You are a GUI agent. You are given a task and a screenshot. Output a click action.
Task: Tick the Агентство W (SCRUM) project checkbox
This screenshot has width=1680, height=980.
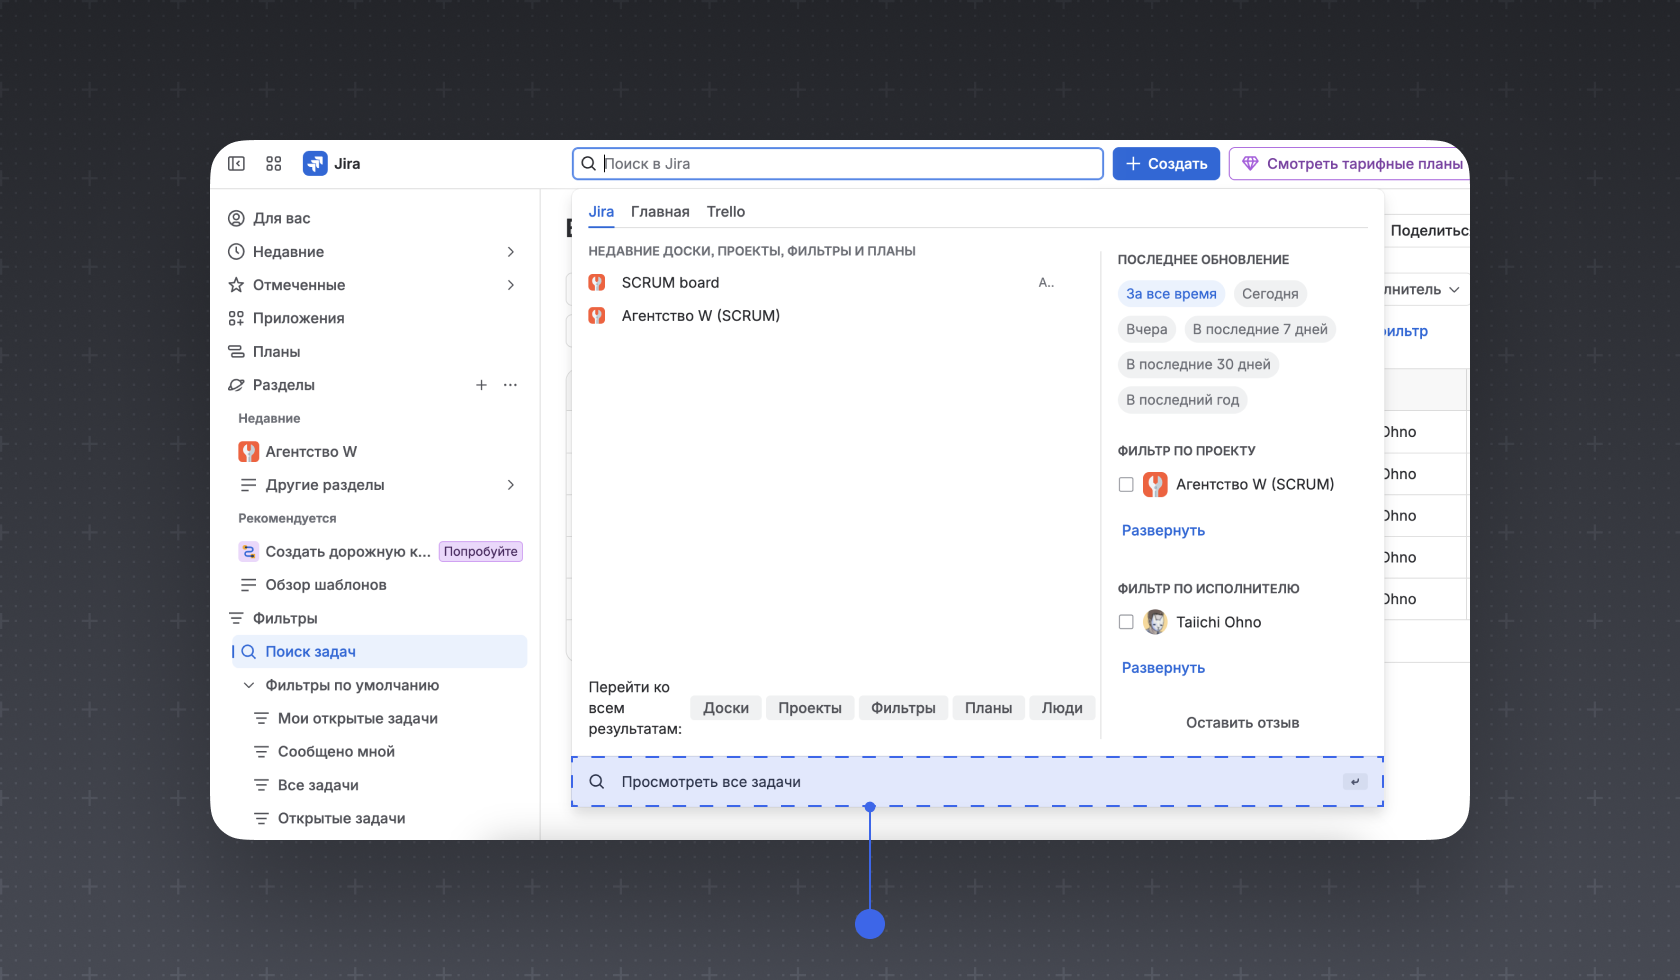click(x=1126, y=485)
